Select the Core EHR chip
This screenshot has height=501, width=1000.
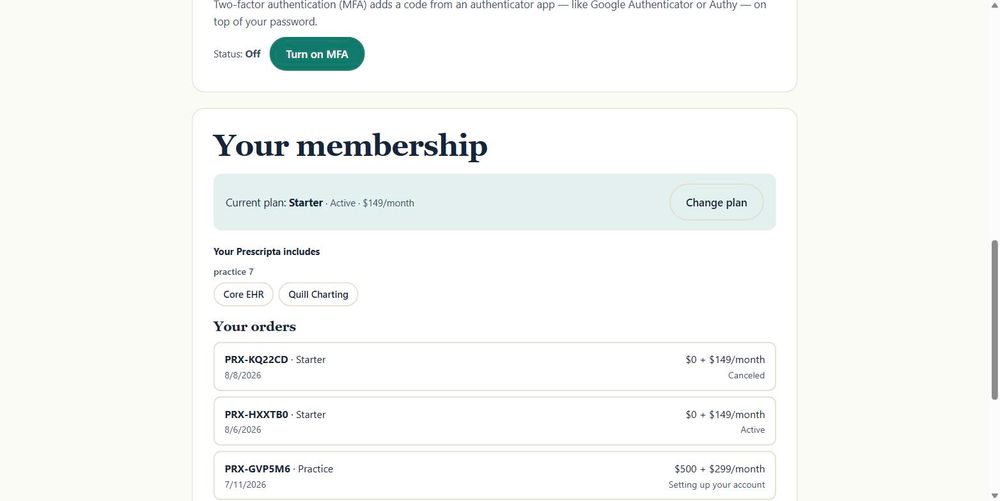click(243, 294)
